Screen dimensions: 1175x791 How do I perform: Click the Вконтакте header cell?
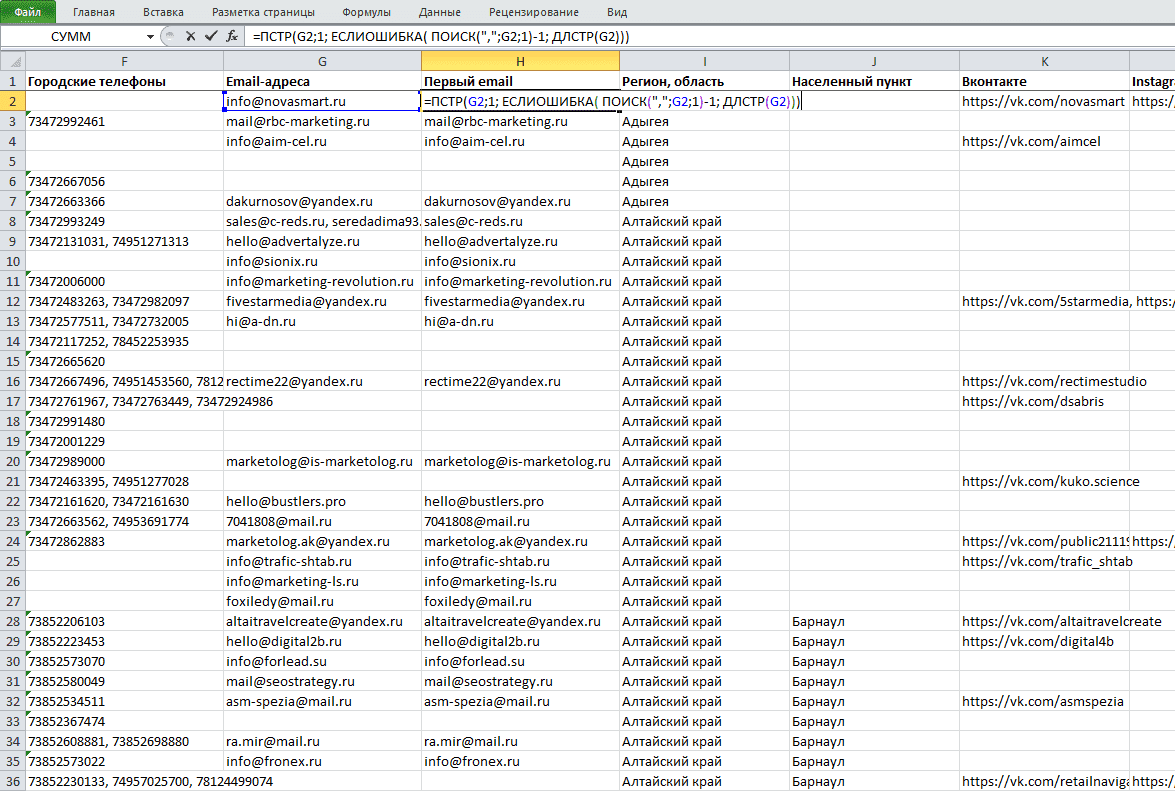point(1045,81)
